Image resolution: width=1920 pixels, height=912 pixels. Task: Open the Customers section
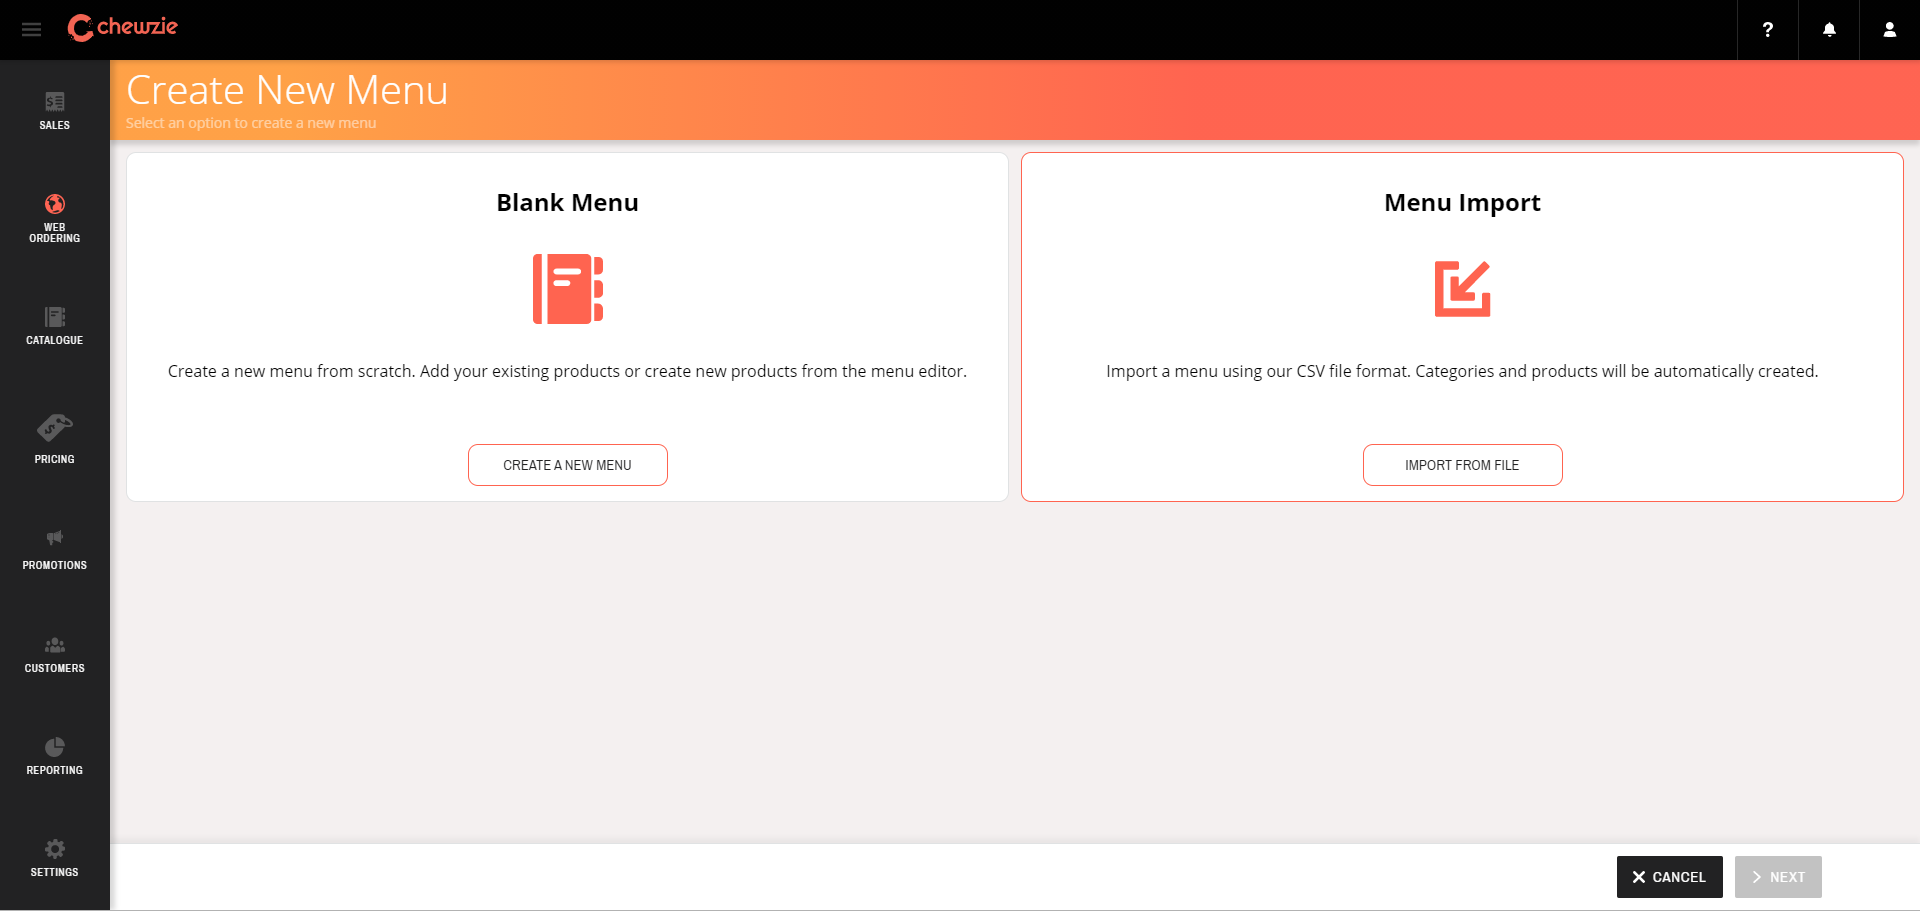pos(54,652)
